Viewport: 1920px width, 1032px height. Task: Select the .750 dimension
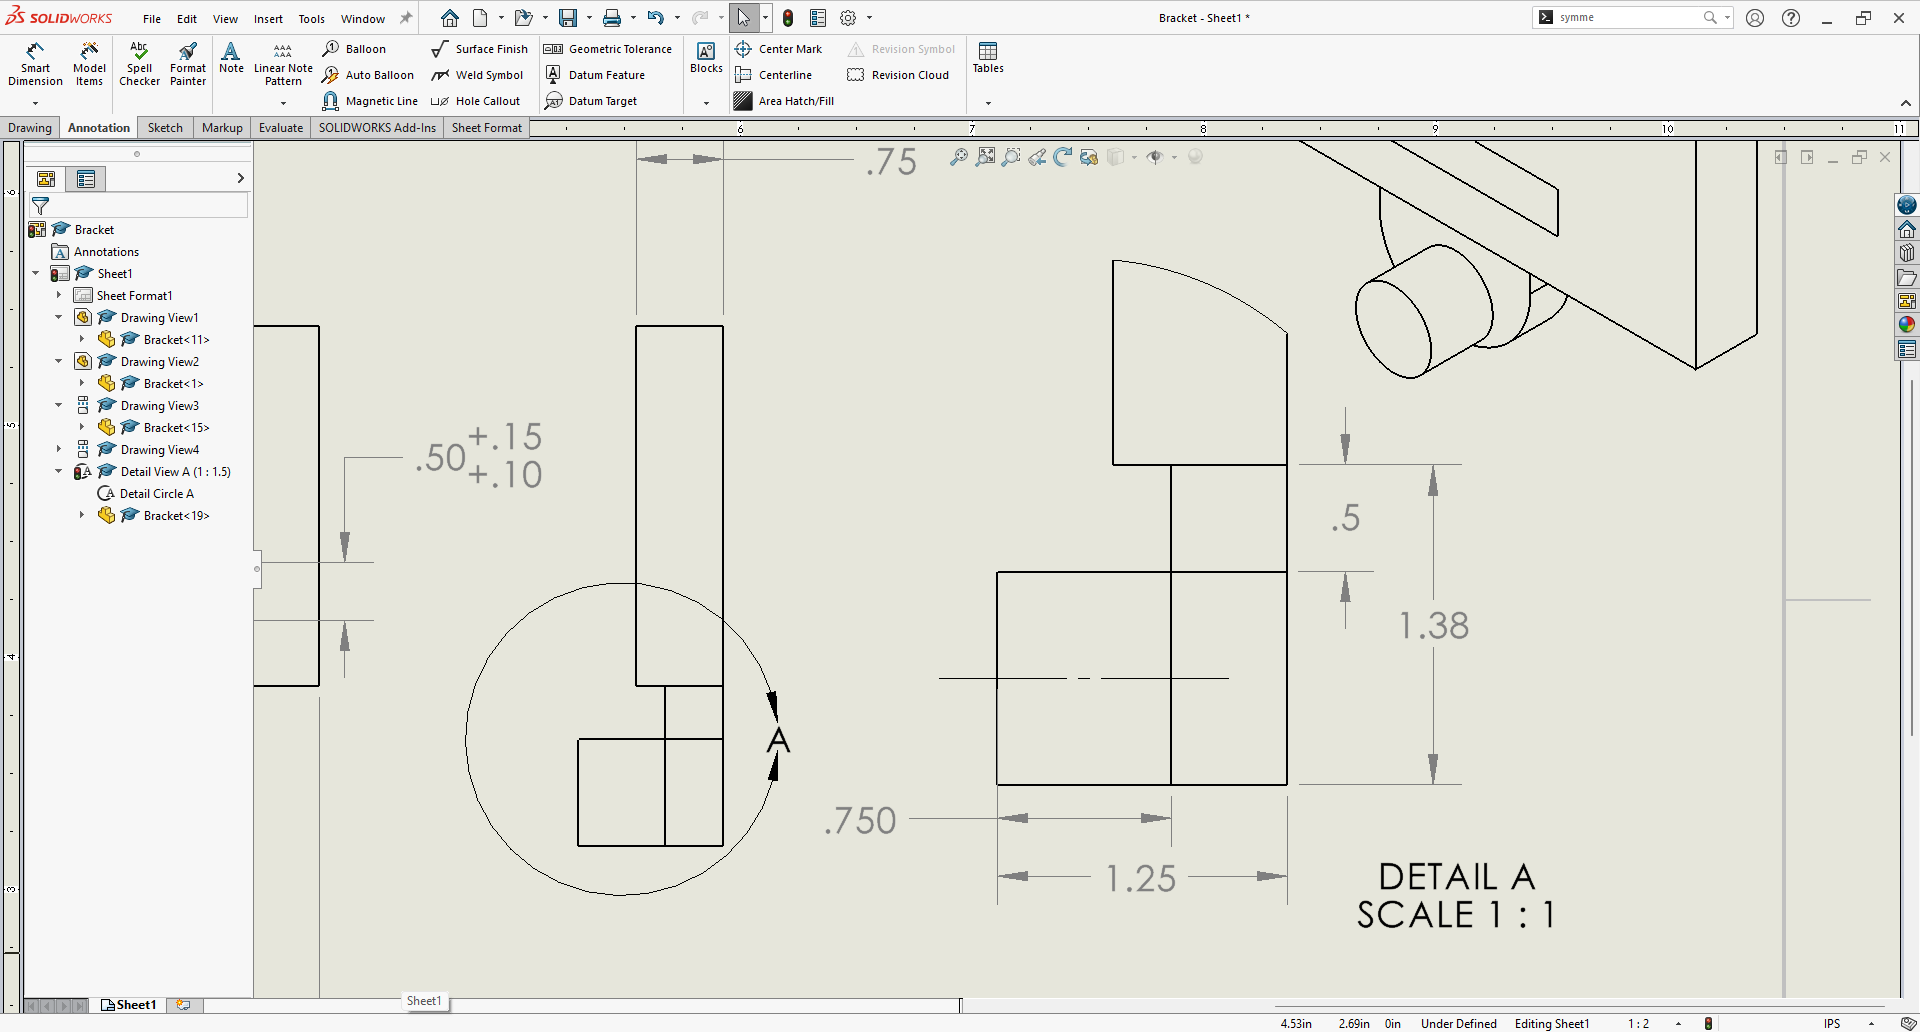860,820
